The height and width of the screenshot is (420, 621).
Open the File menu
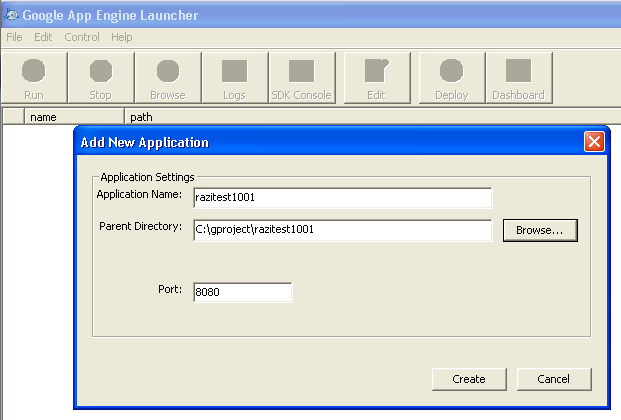14,37
